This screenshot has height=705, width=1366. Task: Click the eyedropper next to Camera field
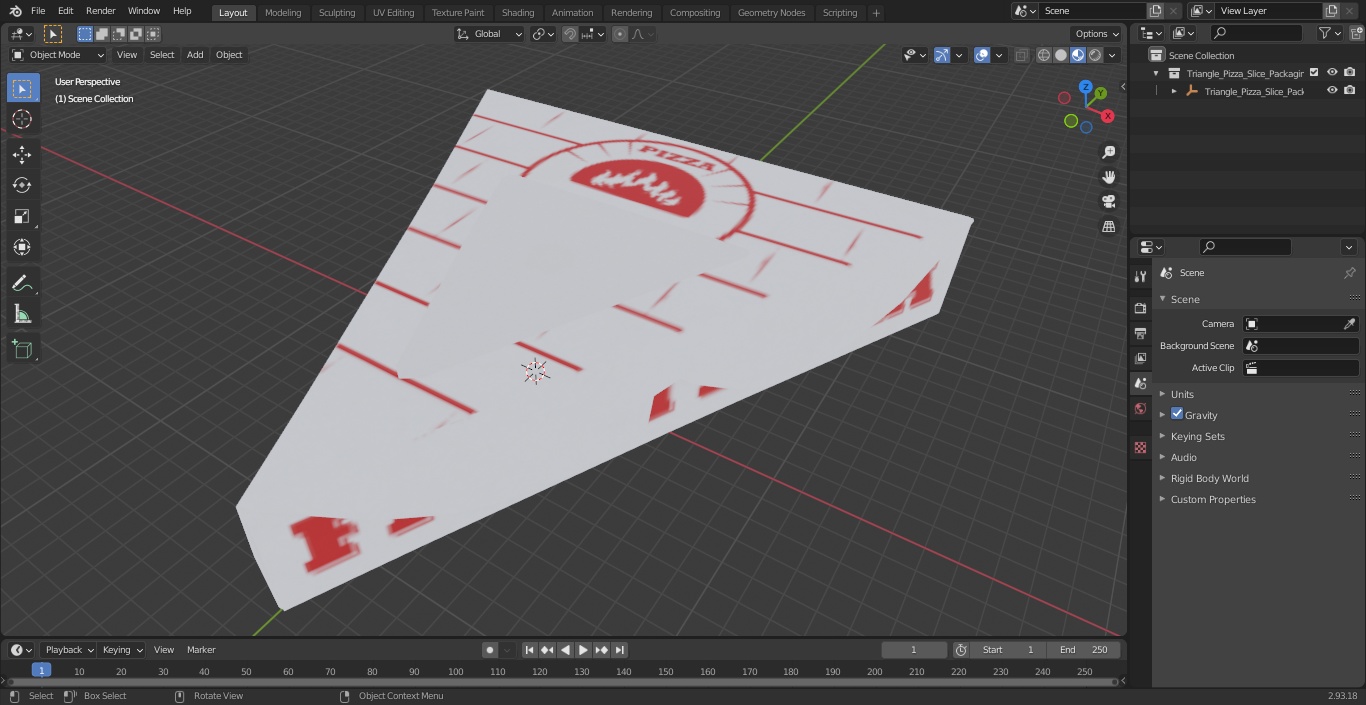click(x=1349, y=324)
